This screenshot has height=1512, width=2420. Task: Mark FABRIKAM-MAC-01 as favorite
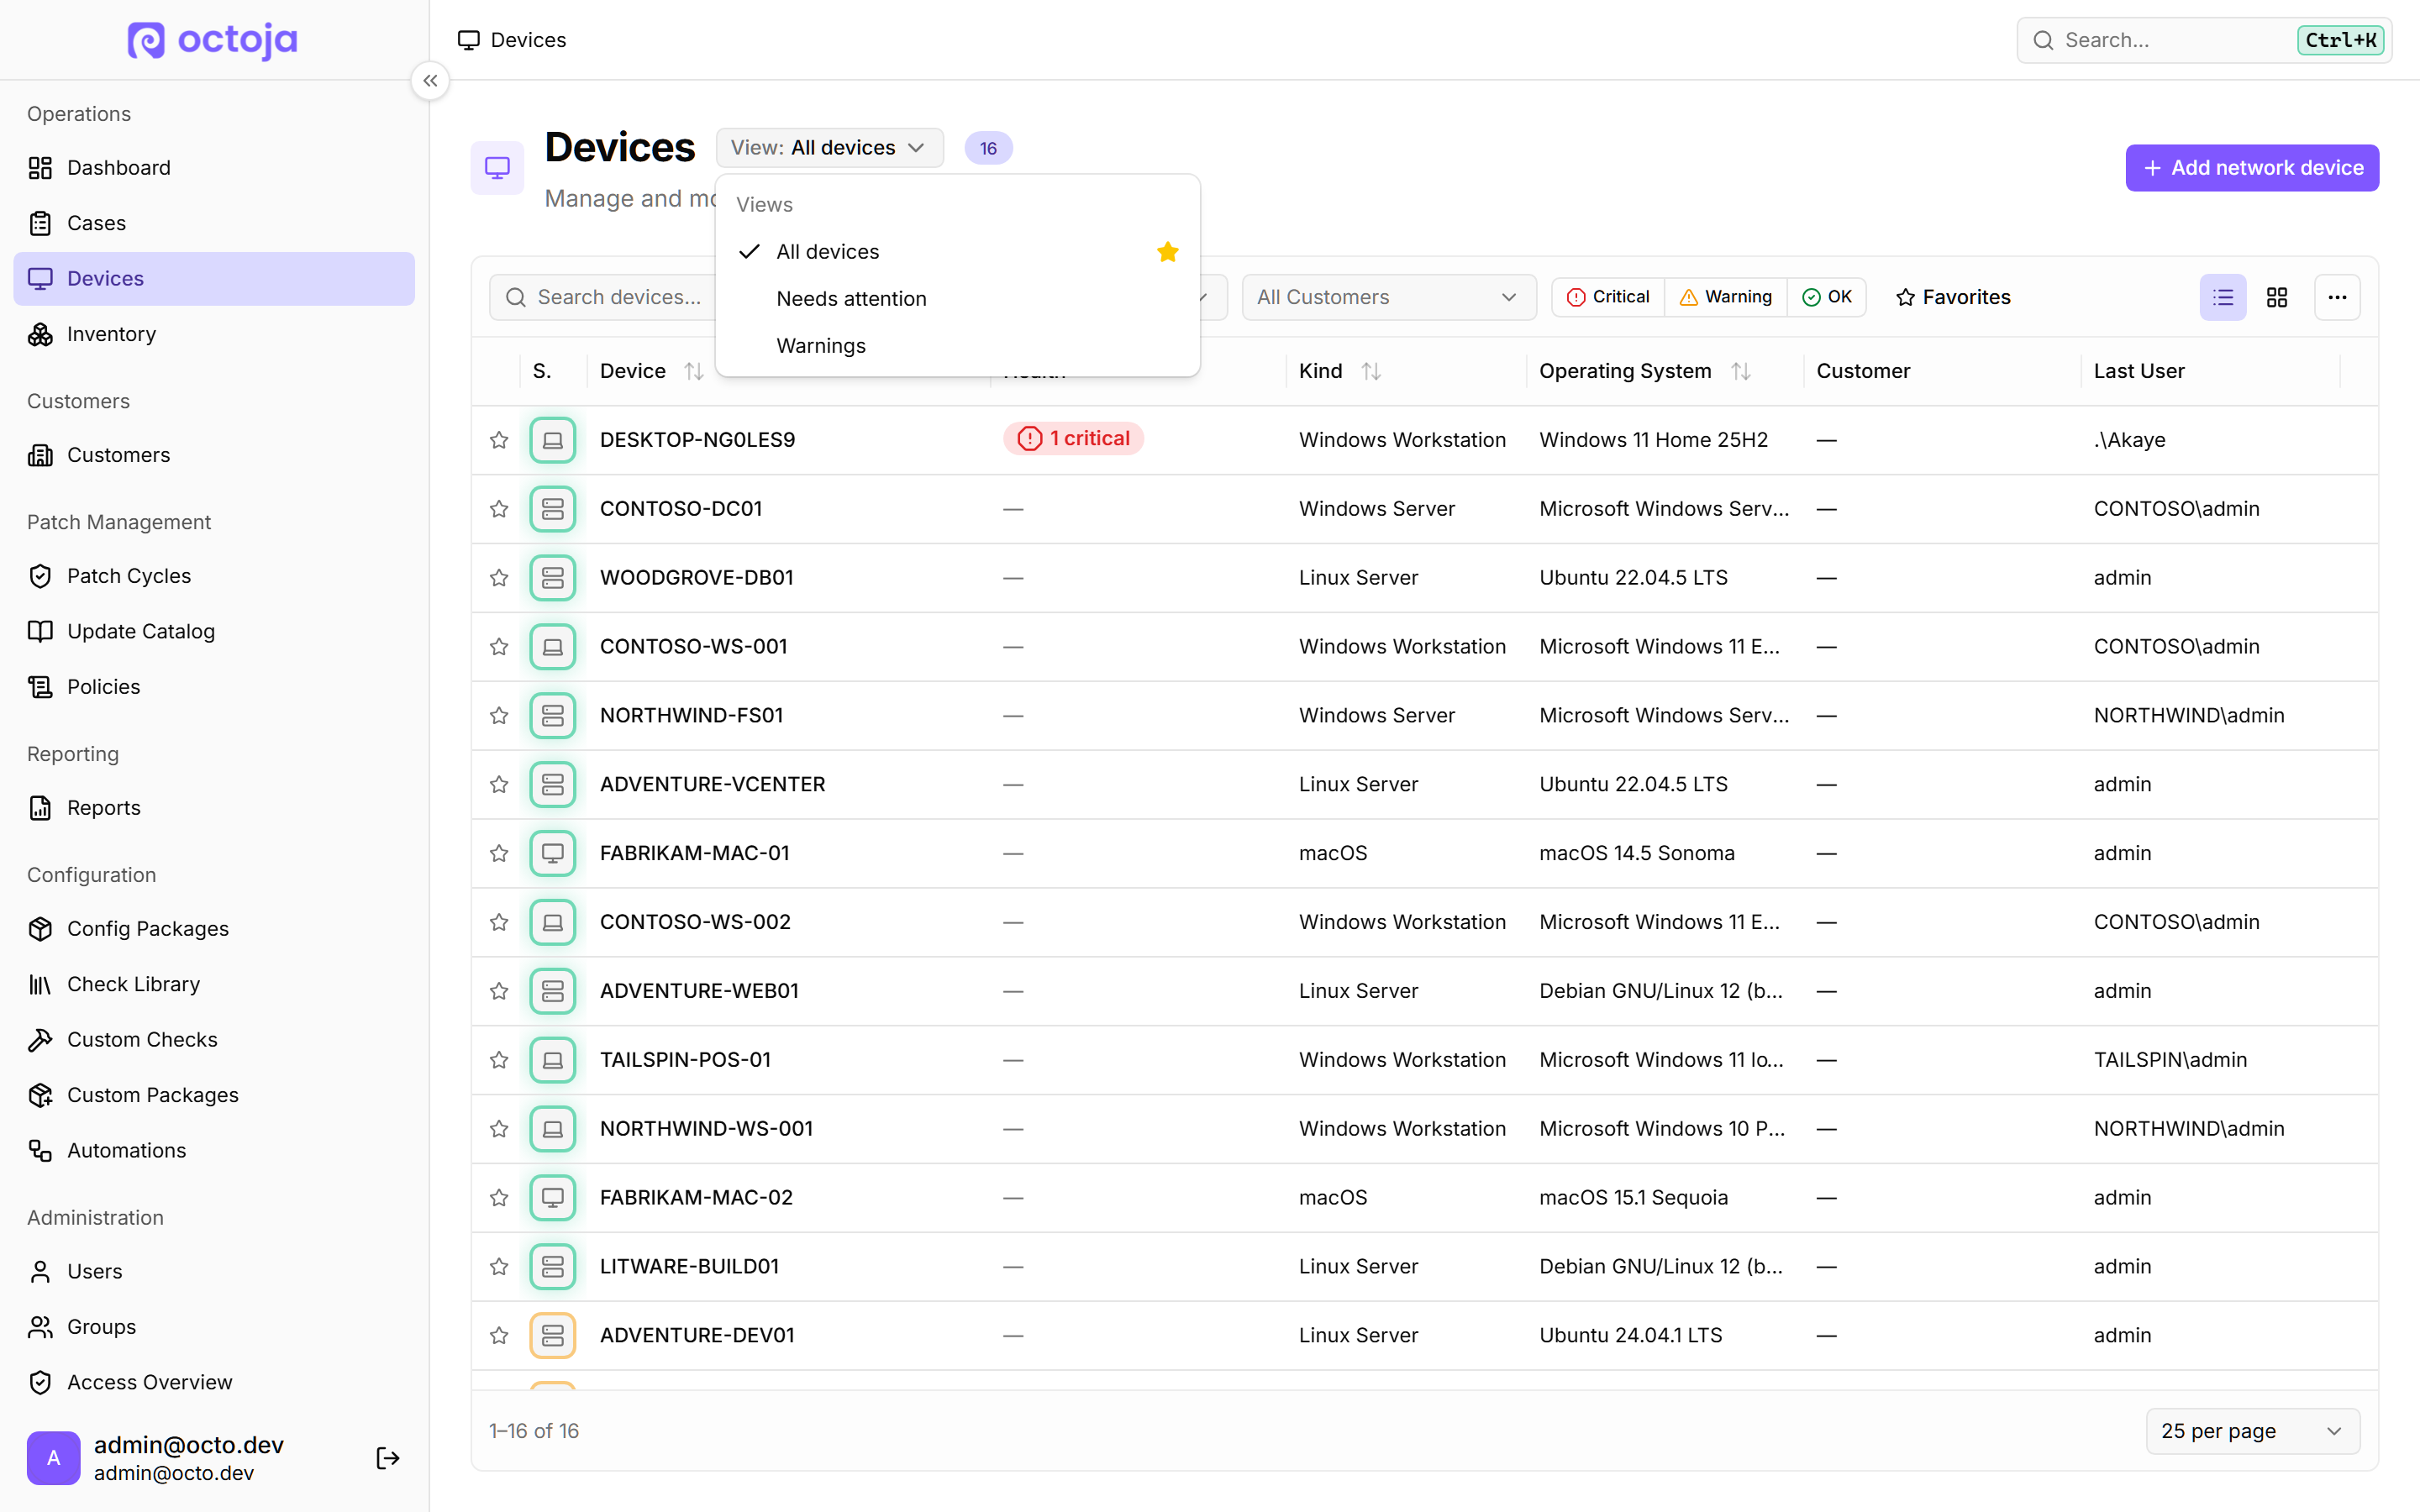pos(499,854)
